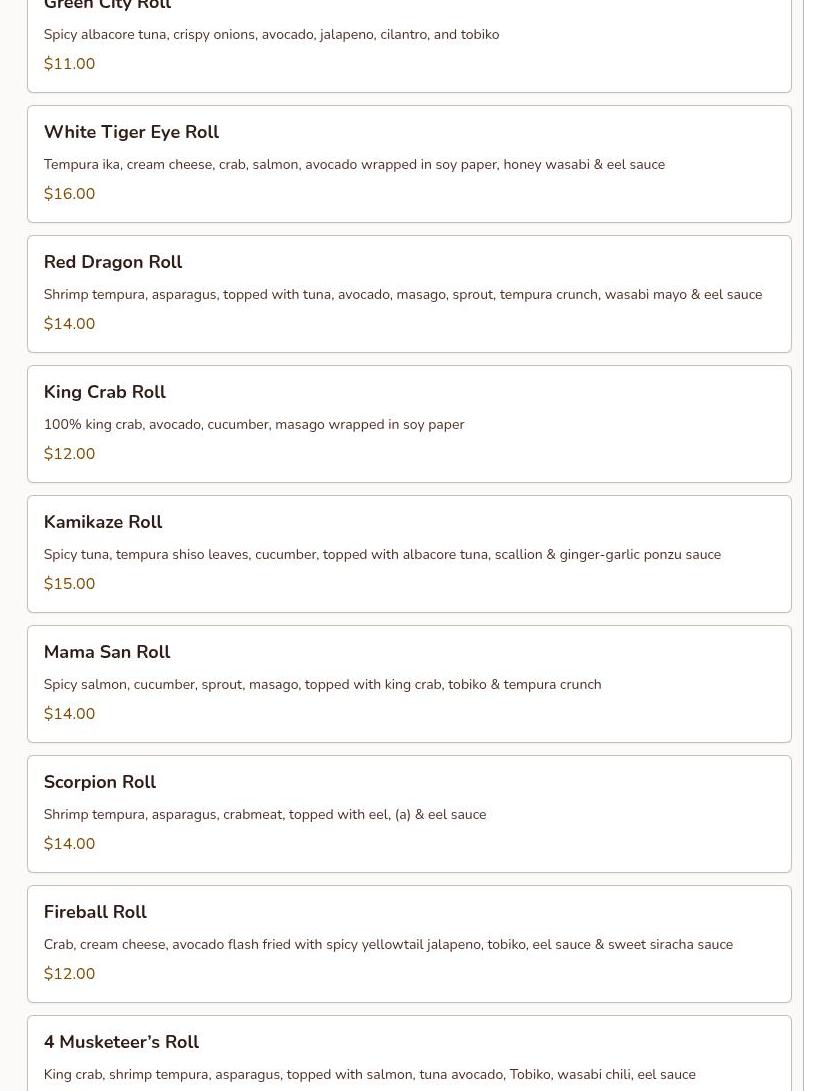Select the Scorpion Roll title
Screen dimensions: 824x1091
click(100, 782)
